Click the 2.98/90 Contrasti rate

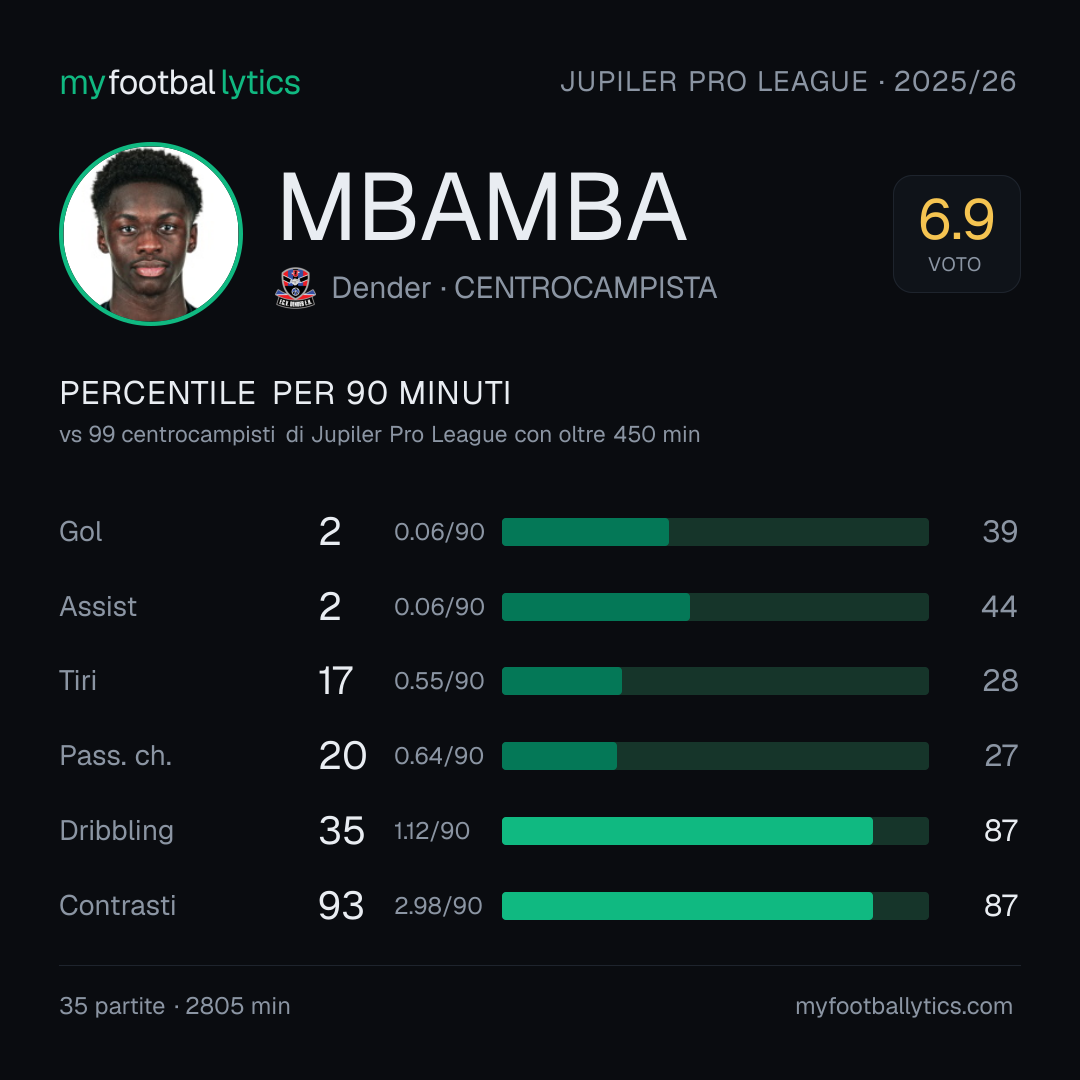[438, 906]
